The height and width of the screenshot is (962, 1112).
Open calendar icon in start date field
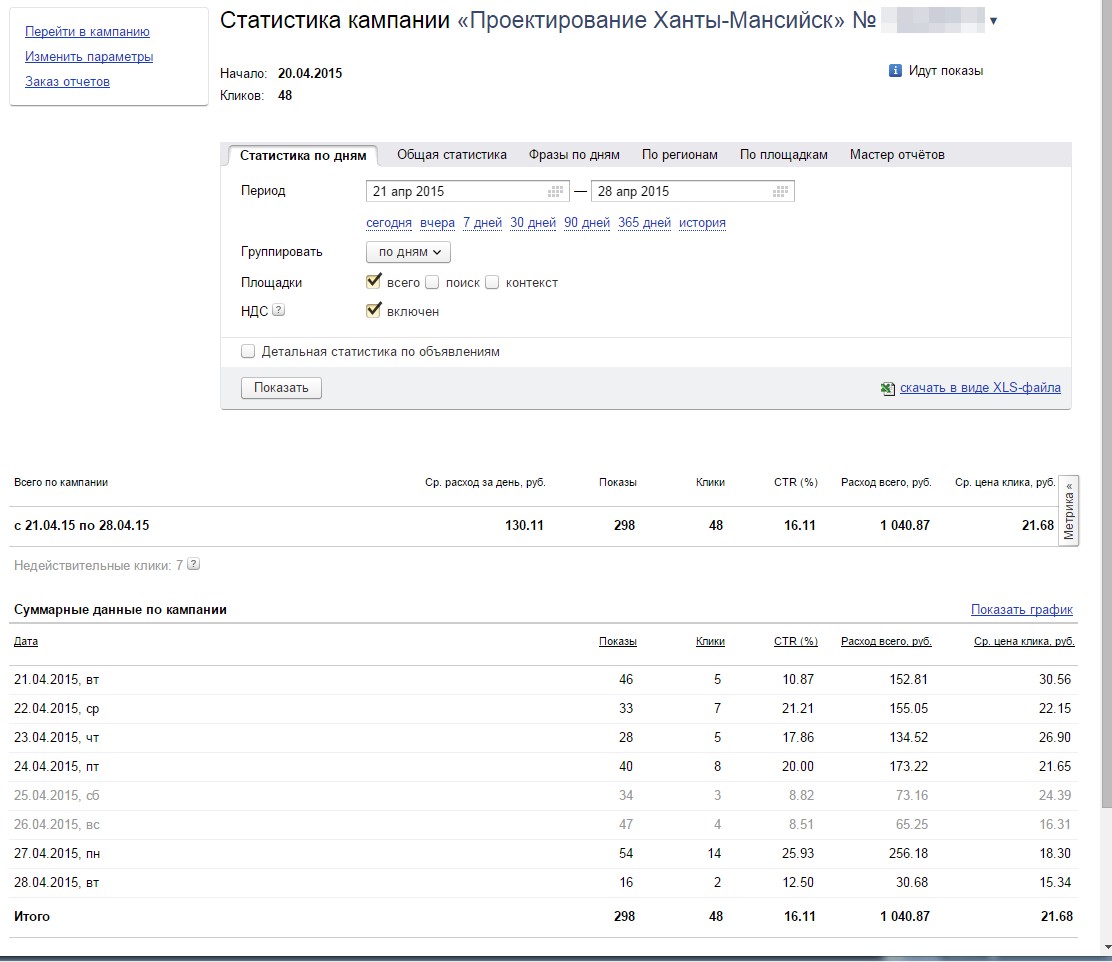555,192
